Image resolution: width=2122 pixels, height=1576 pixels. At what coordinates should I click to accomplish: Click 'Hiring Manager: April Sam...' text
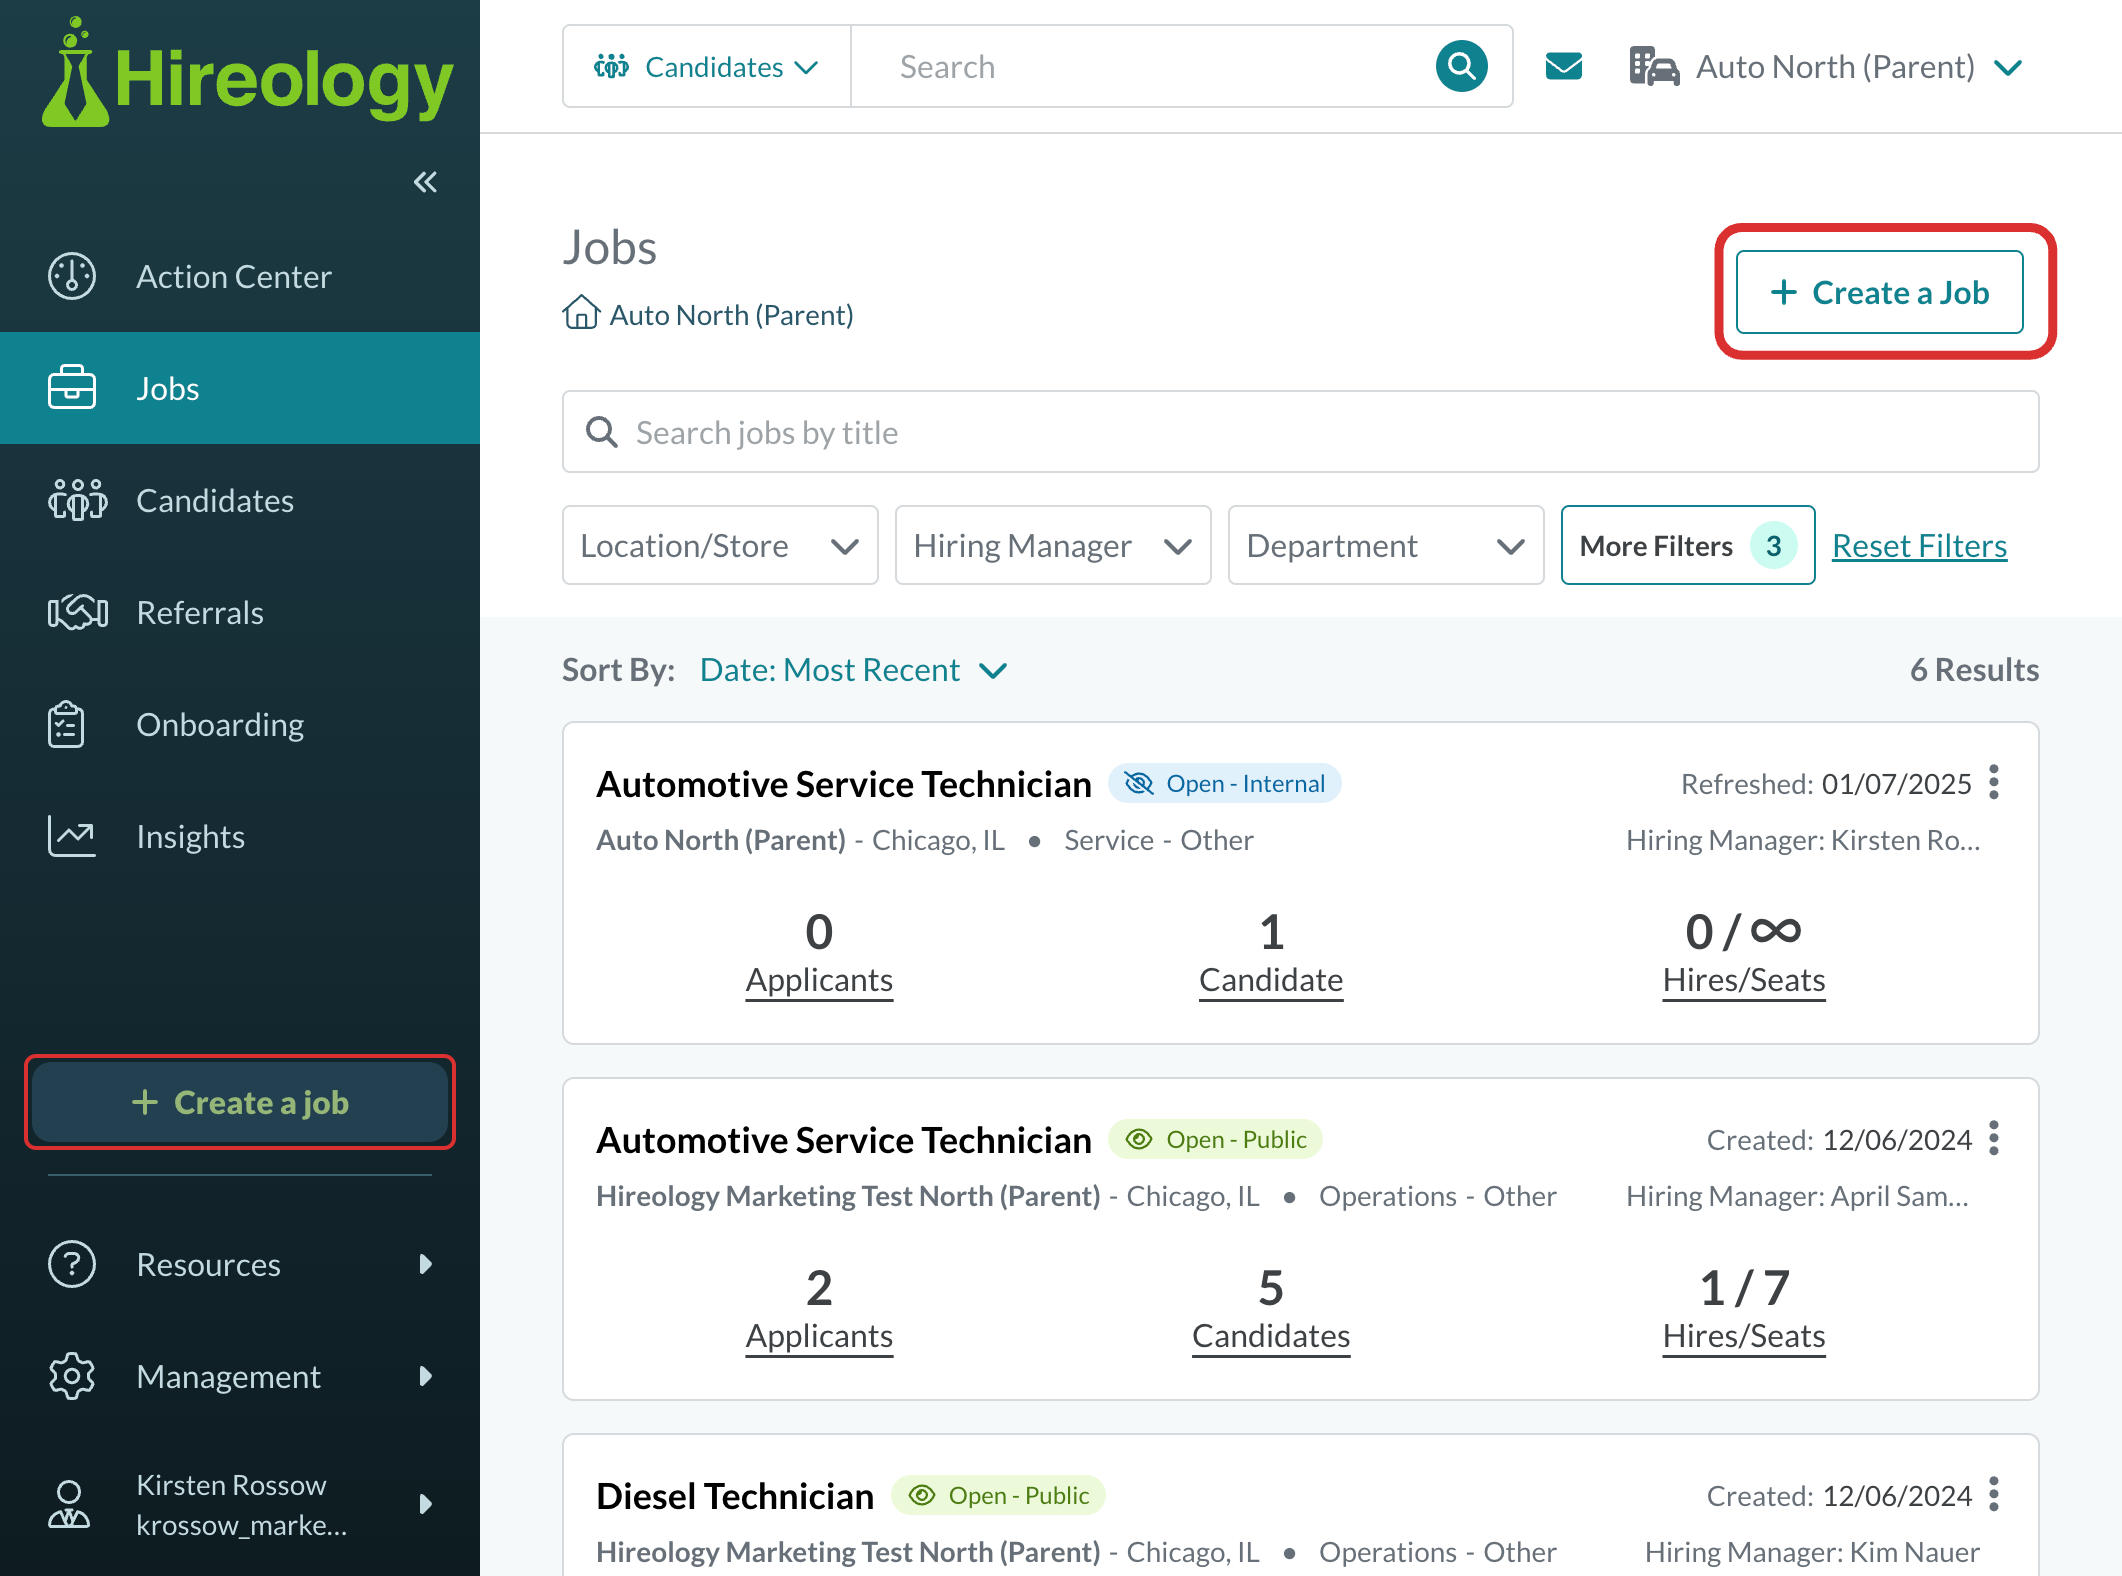click(1797, 1196)
